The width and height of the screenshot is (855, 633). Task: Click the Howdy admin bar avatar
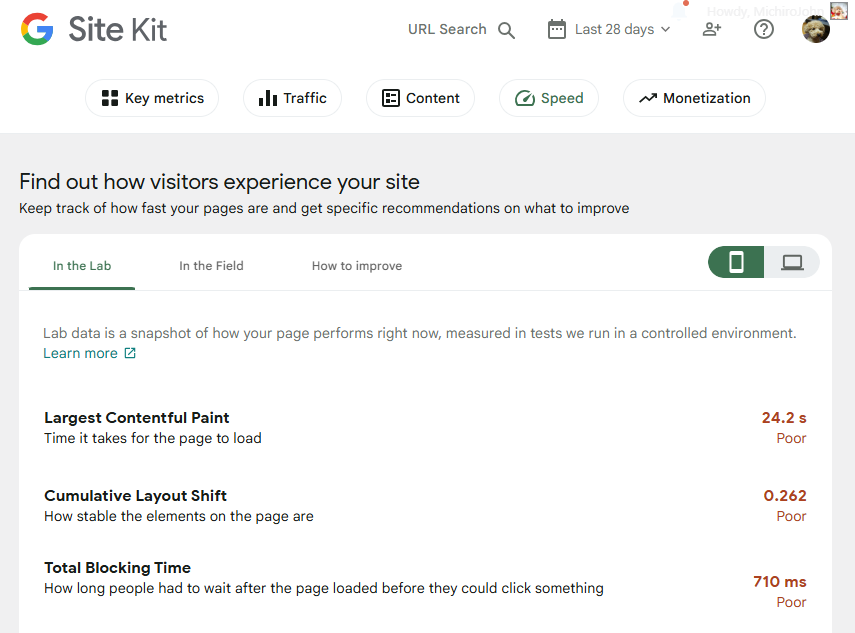pyautogui.click(x=839, y=10)
